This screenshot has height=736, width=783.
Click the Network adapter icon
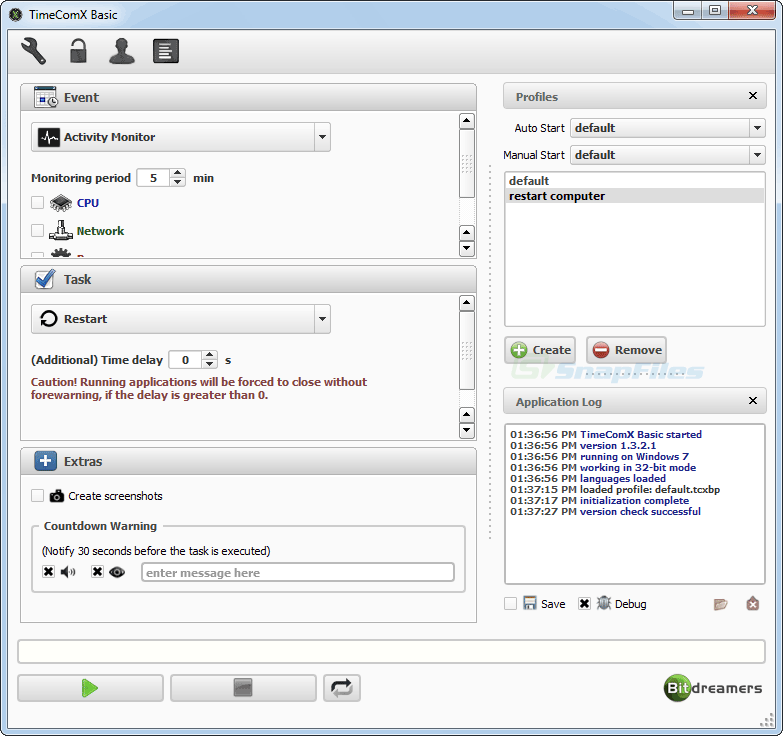(61, 231)
